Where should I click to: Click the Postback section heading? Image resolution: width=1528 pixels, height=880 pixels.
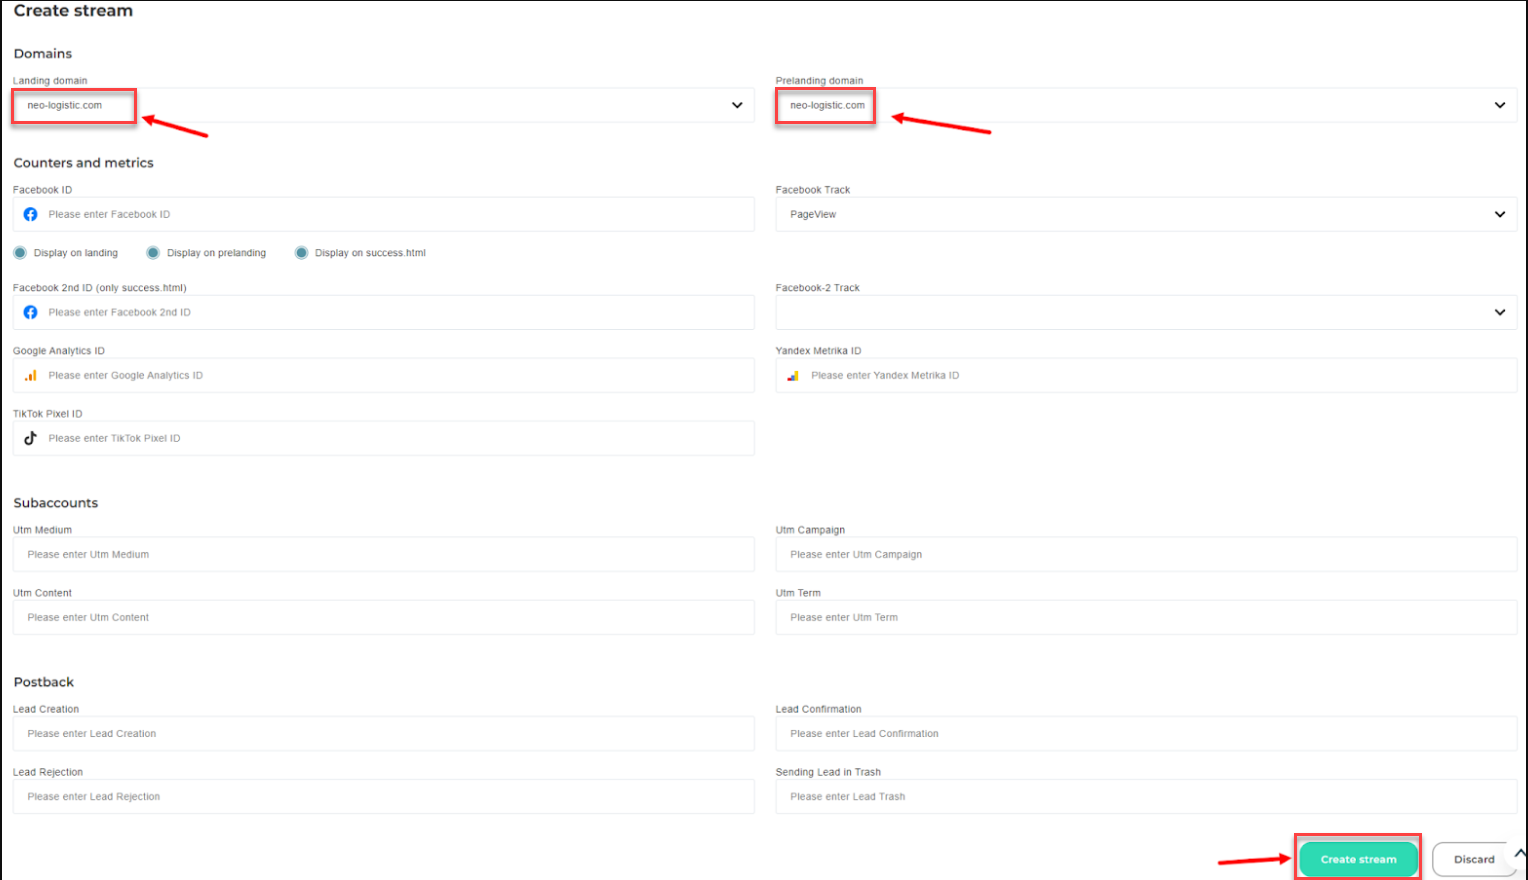[x=44, y=682]
